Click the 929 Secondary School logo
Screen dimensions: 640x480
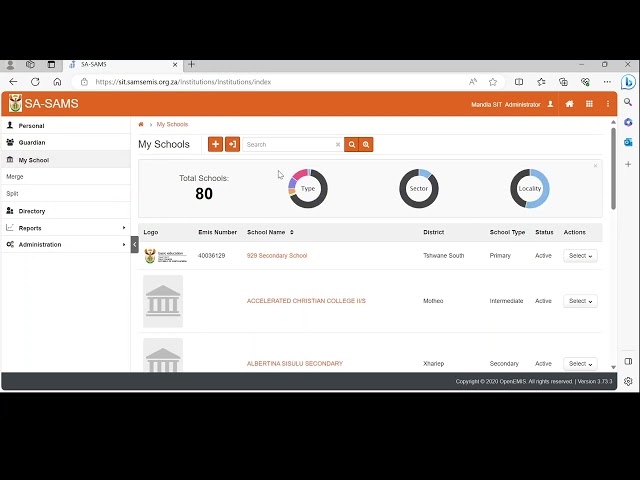(x=165, y=256)
